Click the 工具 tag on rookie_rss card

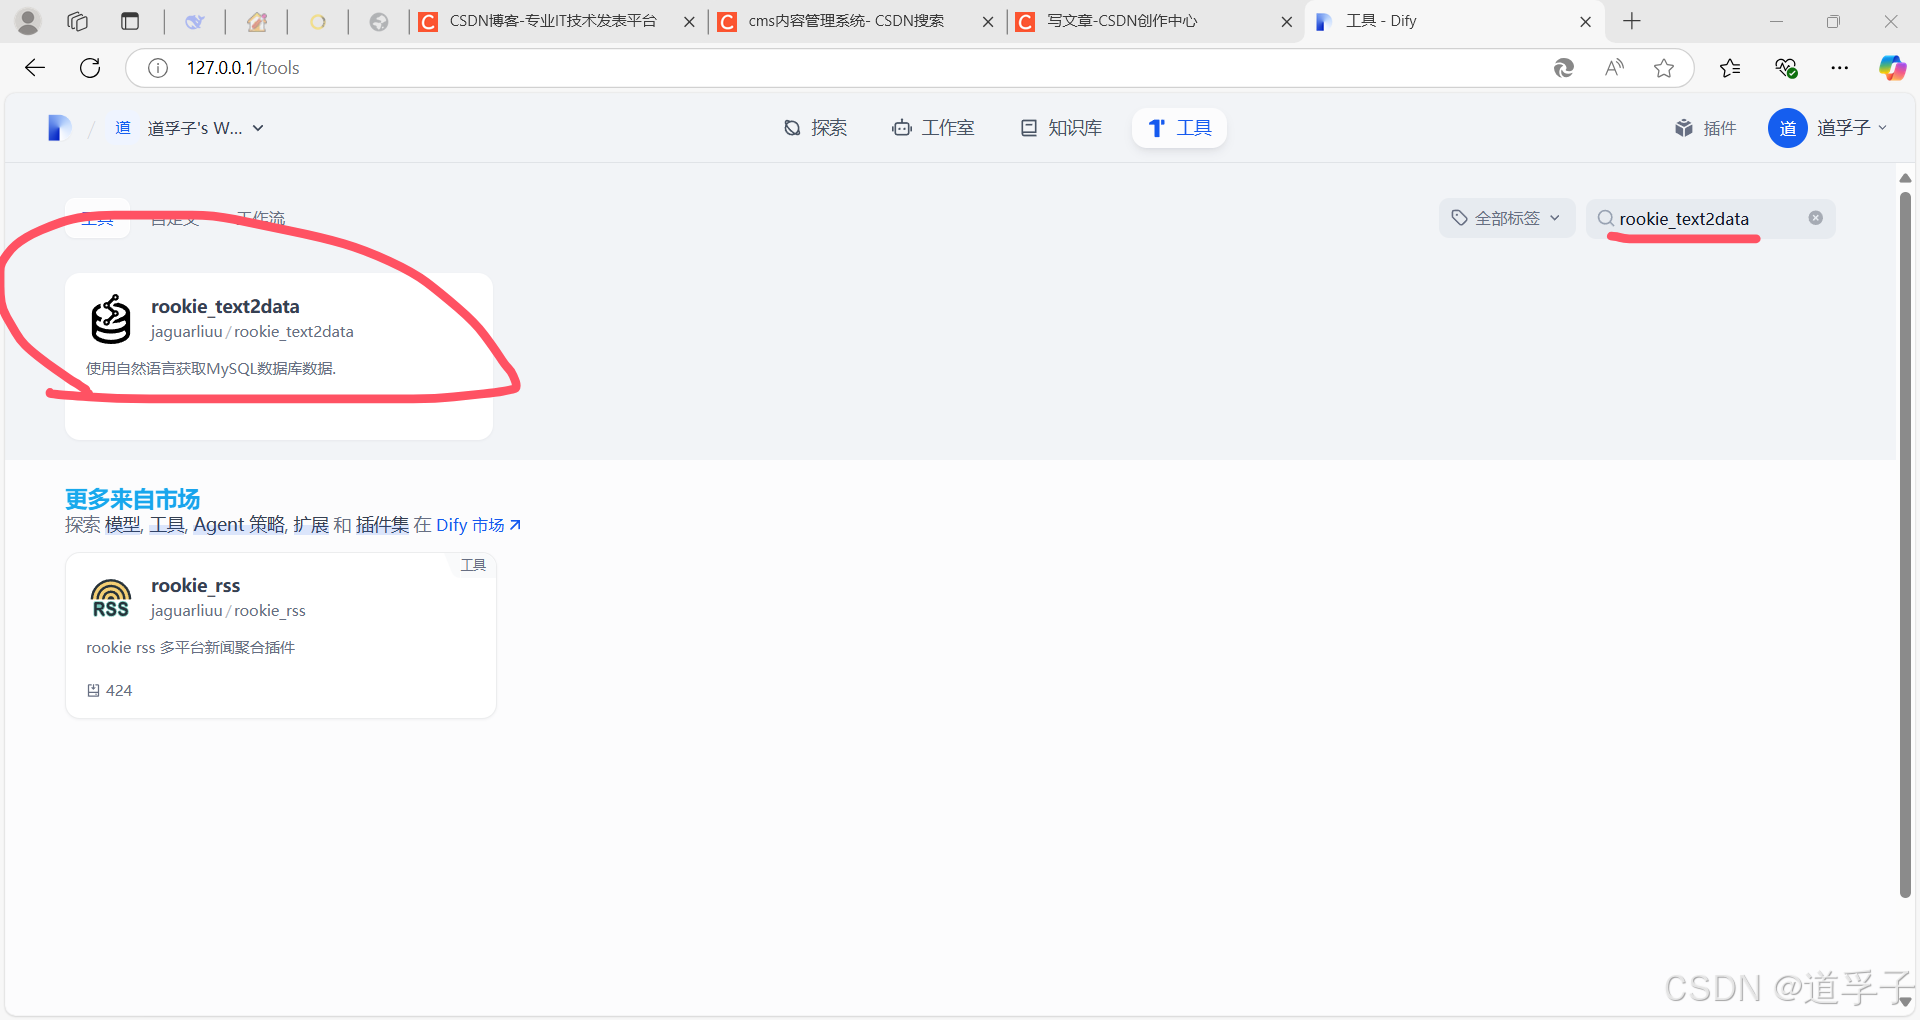click(x=473, y=565)
